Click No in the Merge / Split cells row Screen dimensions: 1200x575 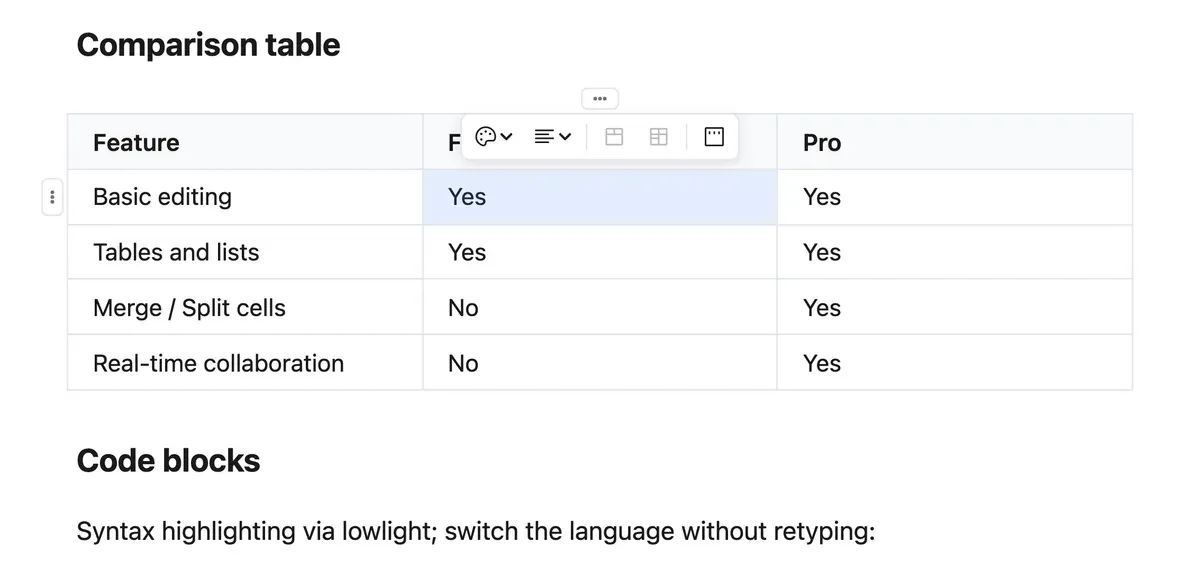(463, 308)
